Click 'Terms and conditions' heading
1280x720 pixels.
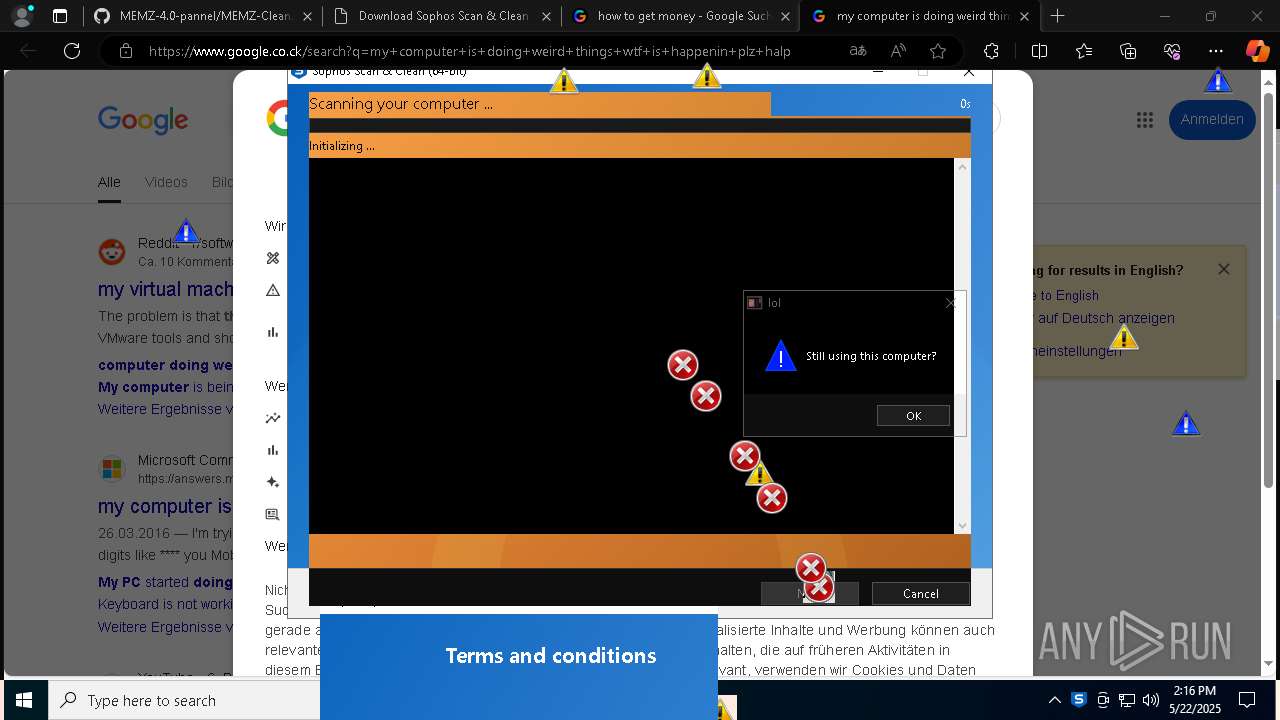(x=551, y=656)
